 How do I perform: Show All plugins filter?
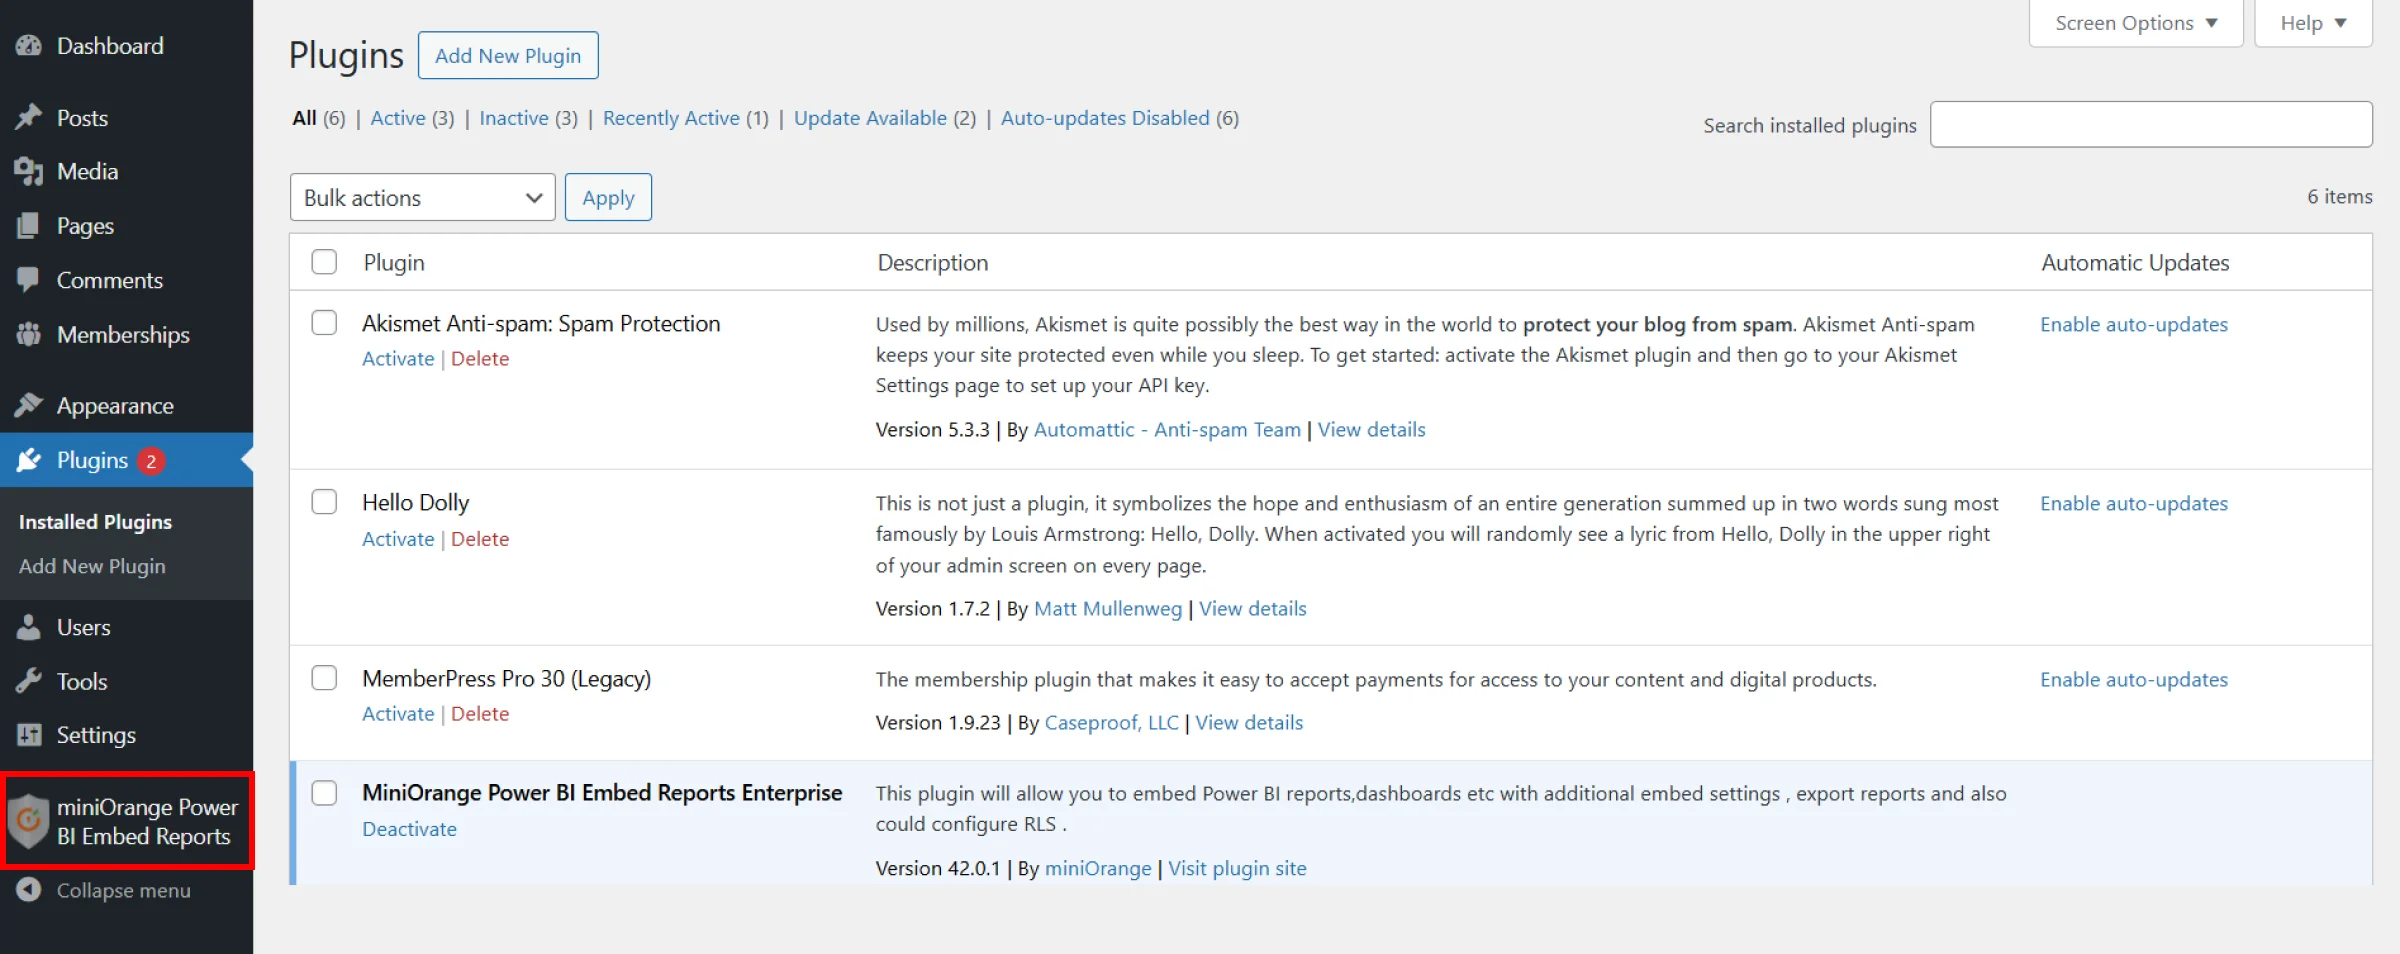tap(304, 118)
